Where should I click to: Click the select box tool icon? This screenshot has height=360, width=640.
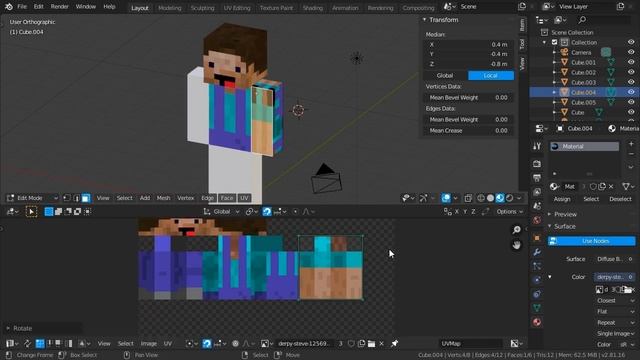pos(31,211)
